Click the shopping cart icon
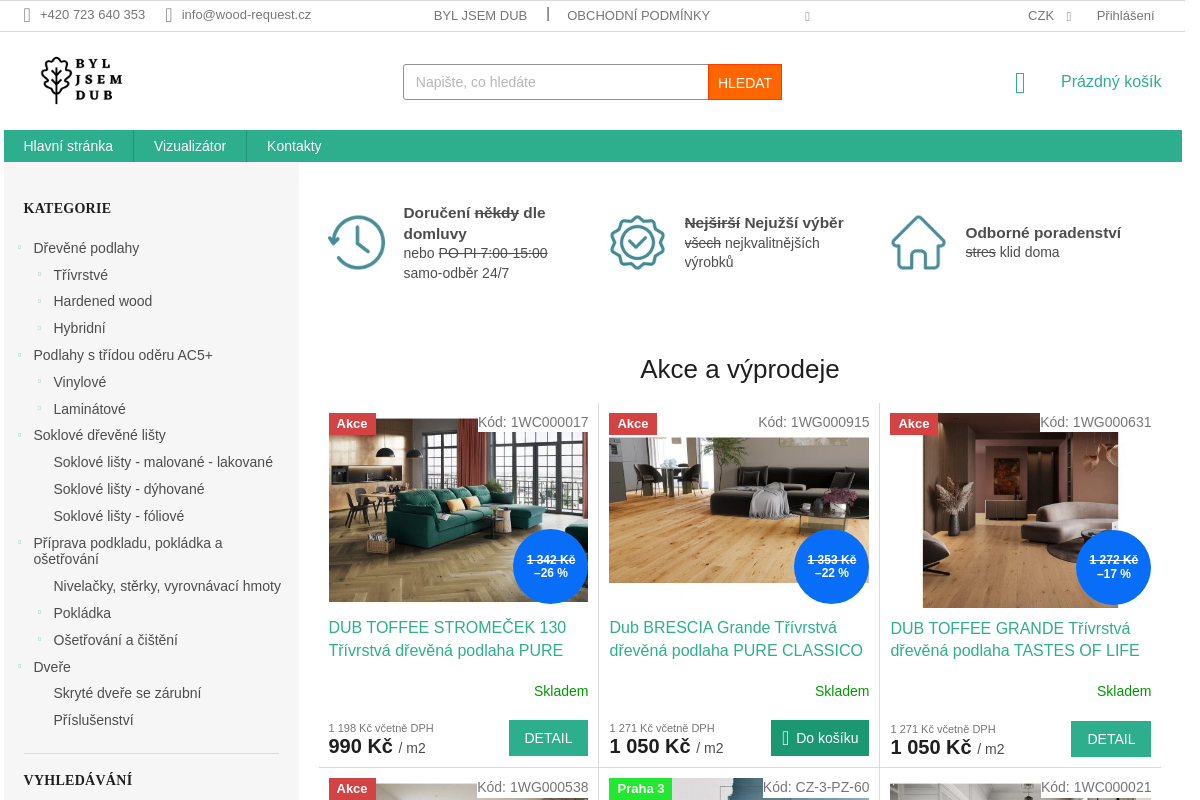The height and width of the screenshot is (800, 1200). pos(1020,83)
